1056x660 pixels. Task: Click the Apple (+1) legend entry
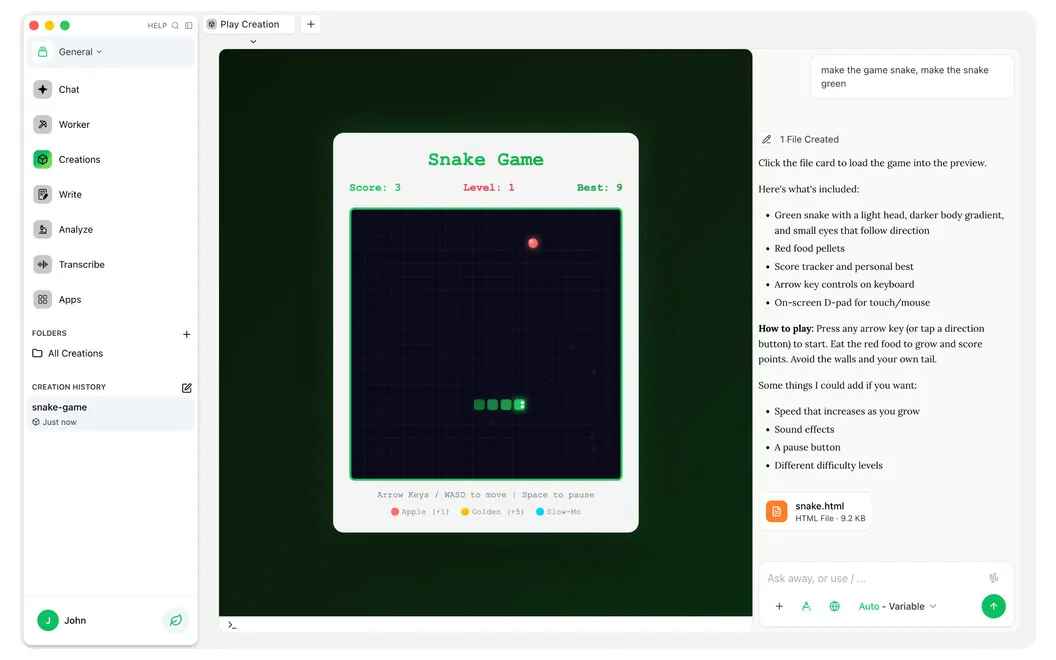click(420, 512)
